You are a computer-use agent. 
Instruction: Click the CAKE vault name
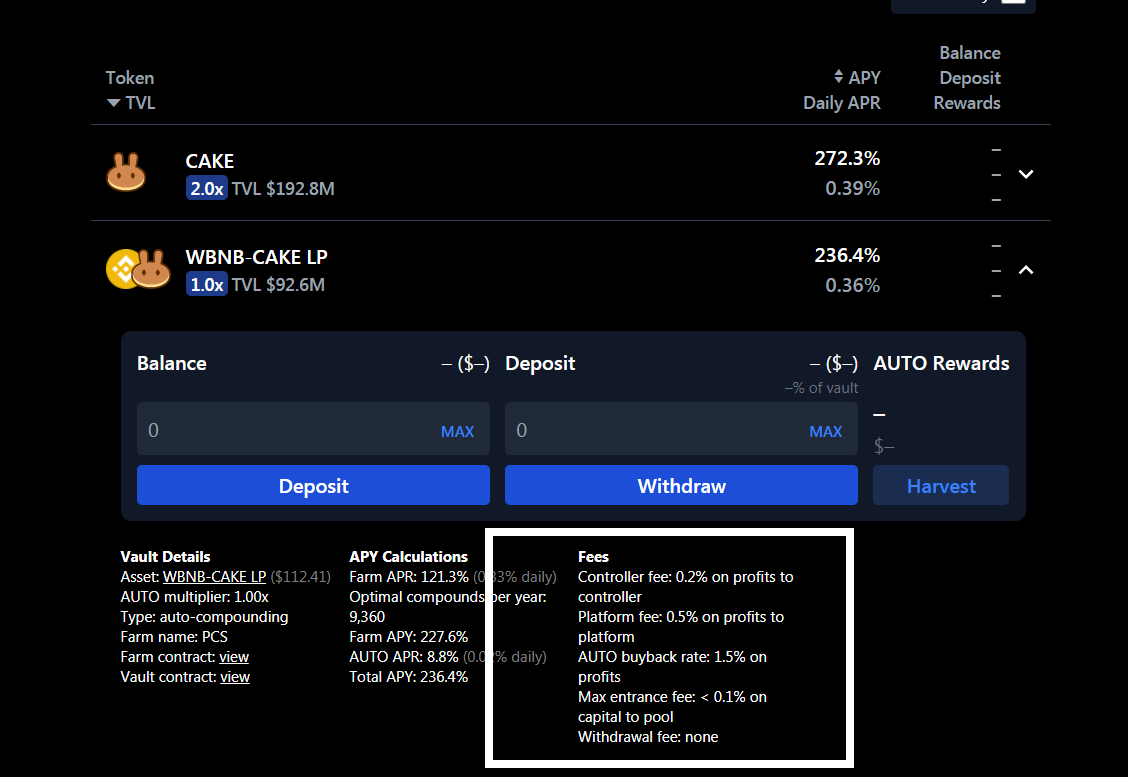point(209,161)
